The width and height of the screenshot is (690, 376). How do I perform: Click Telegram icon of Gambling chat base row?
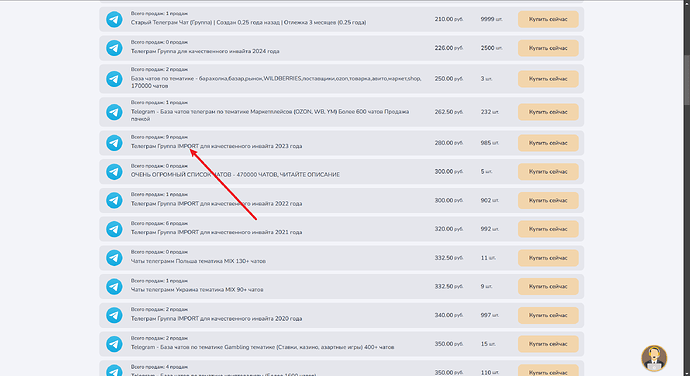click(x=114, y=344)
